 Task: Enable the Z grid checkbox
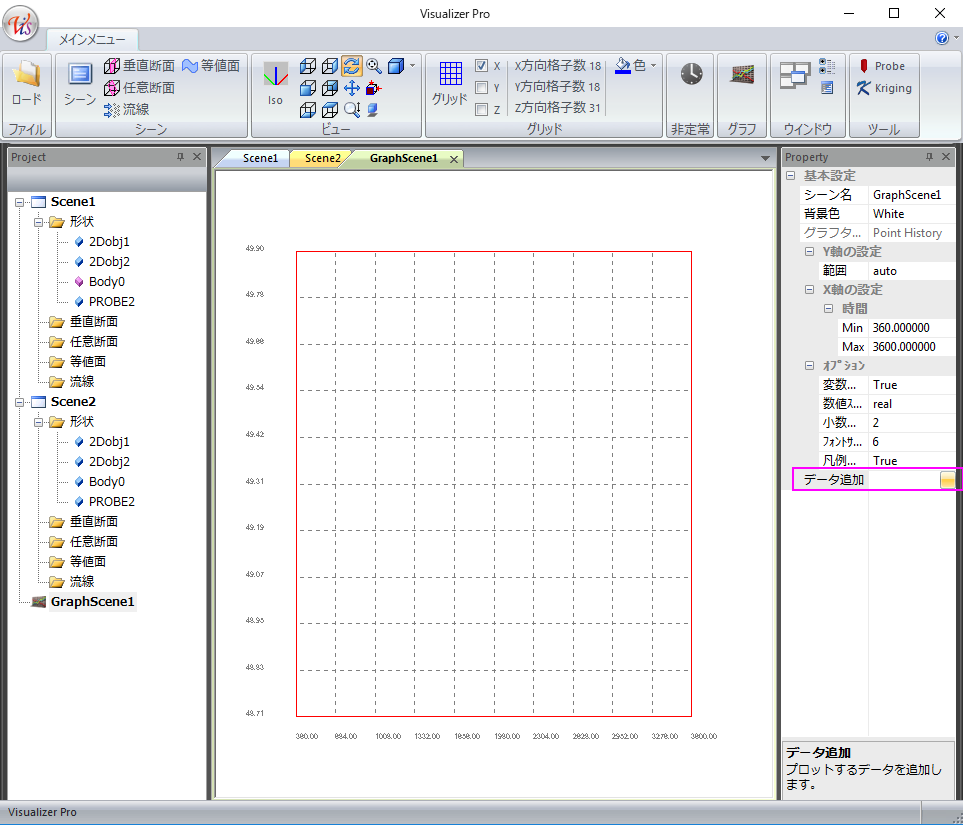pos(481,110)
